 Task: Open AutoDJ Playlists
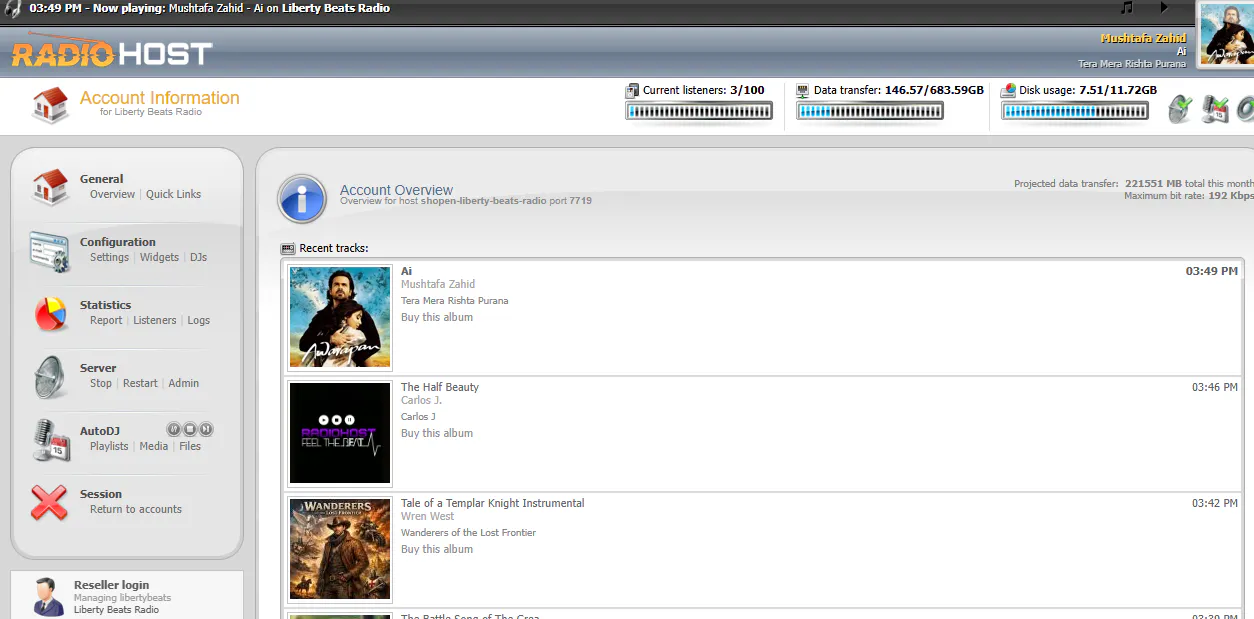point(109,446)
